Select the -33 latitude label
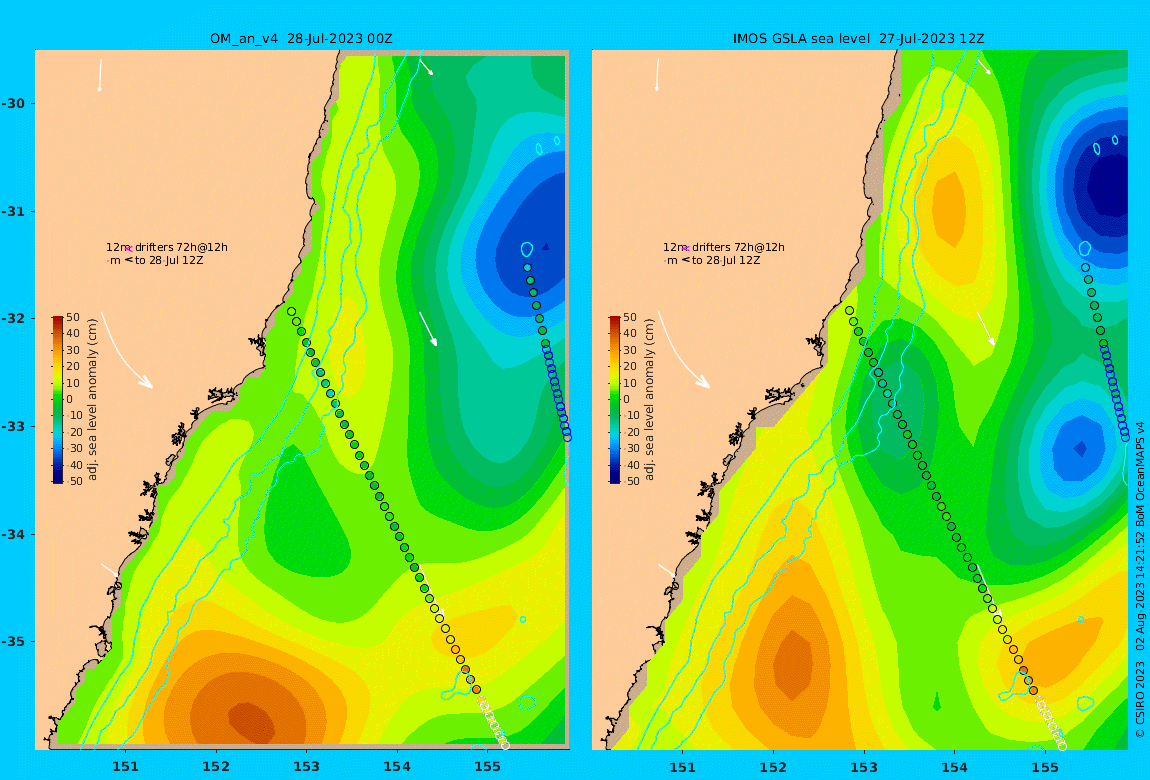1150x780 pixels. (x=12, y=426)
